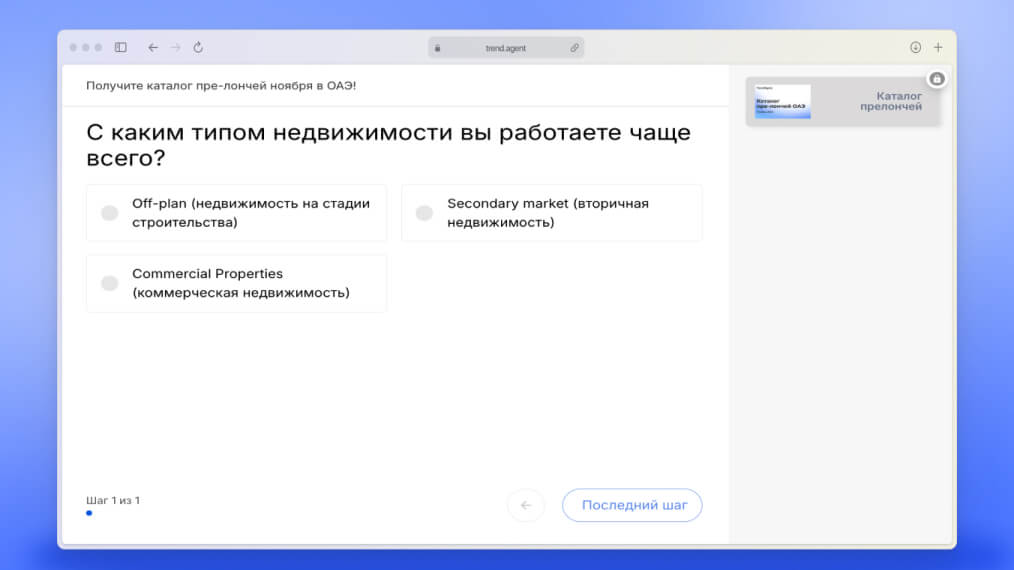
Task: Click the browser forward arrow
Action: click(175, 47)
